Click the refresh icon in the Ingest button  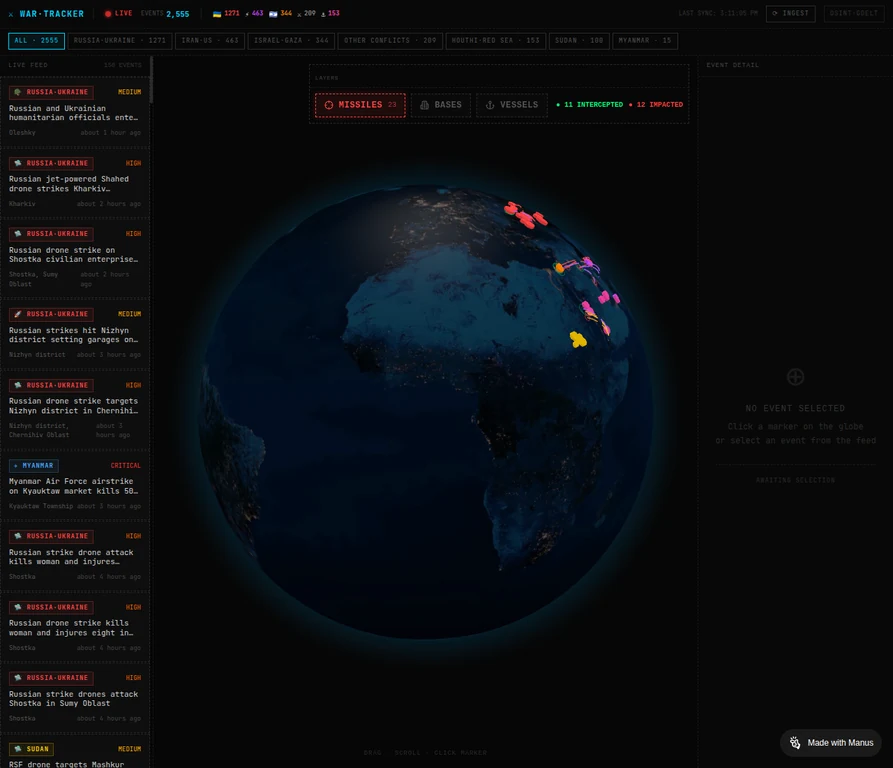(775, 13)
